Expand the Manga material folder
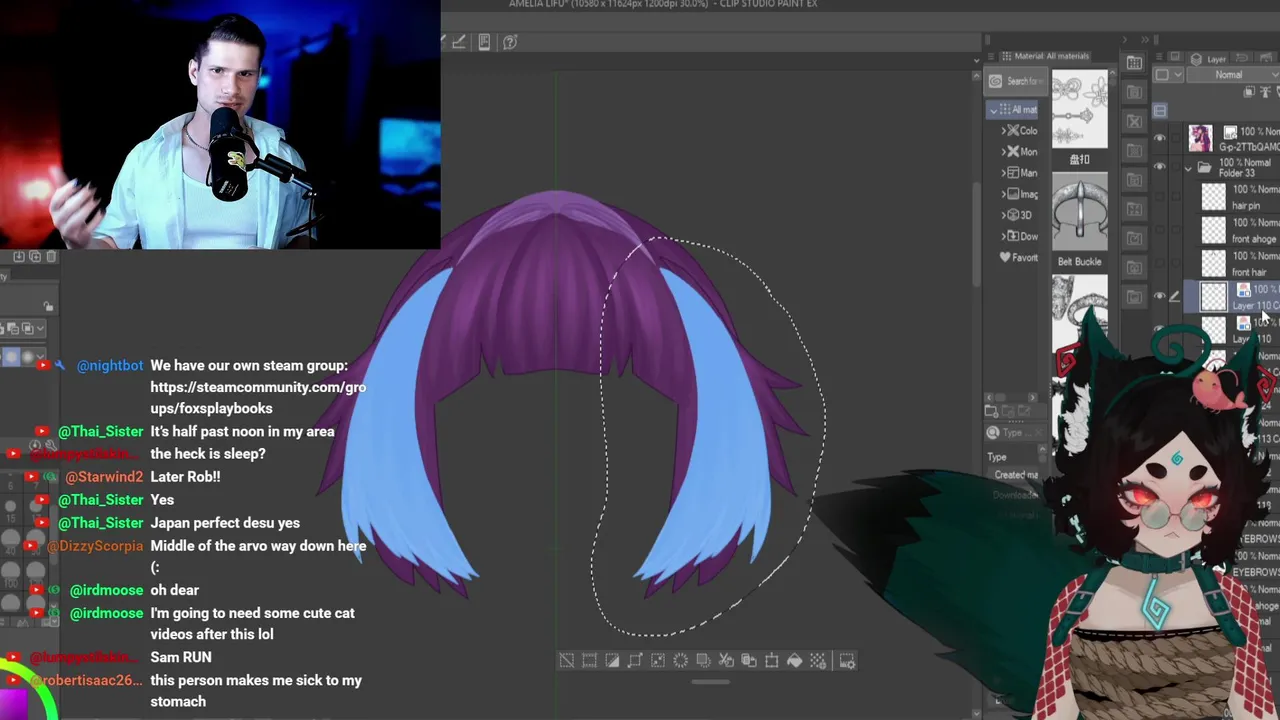Screen dimensions: 1280x720 coord(1004,173)
